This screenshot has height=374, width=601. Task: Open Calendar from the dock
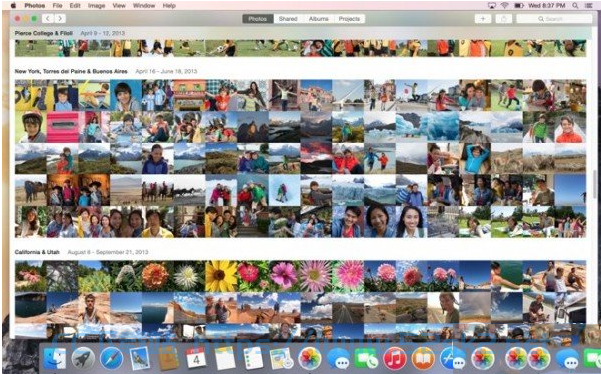click(x=196, y=359)
